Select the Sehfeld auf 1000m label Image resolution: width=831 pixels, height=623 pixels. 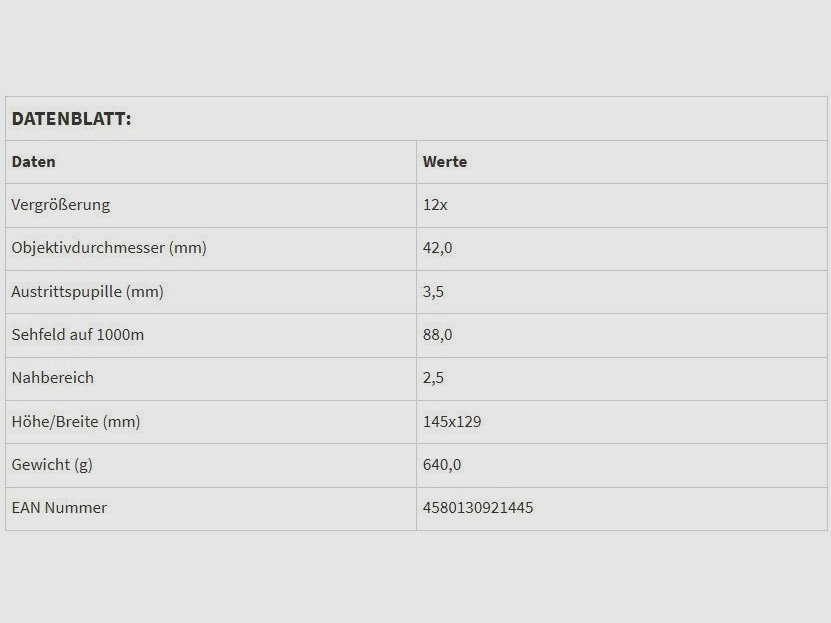pyautogui.click(x=77, y=335)
